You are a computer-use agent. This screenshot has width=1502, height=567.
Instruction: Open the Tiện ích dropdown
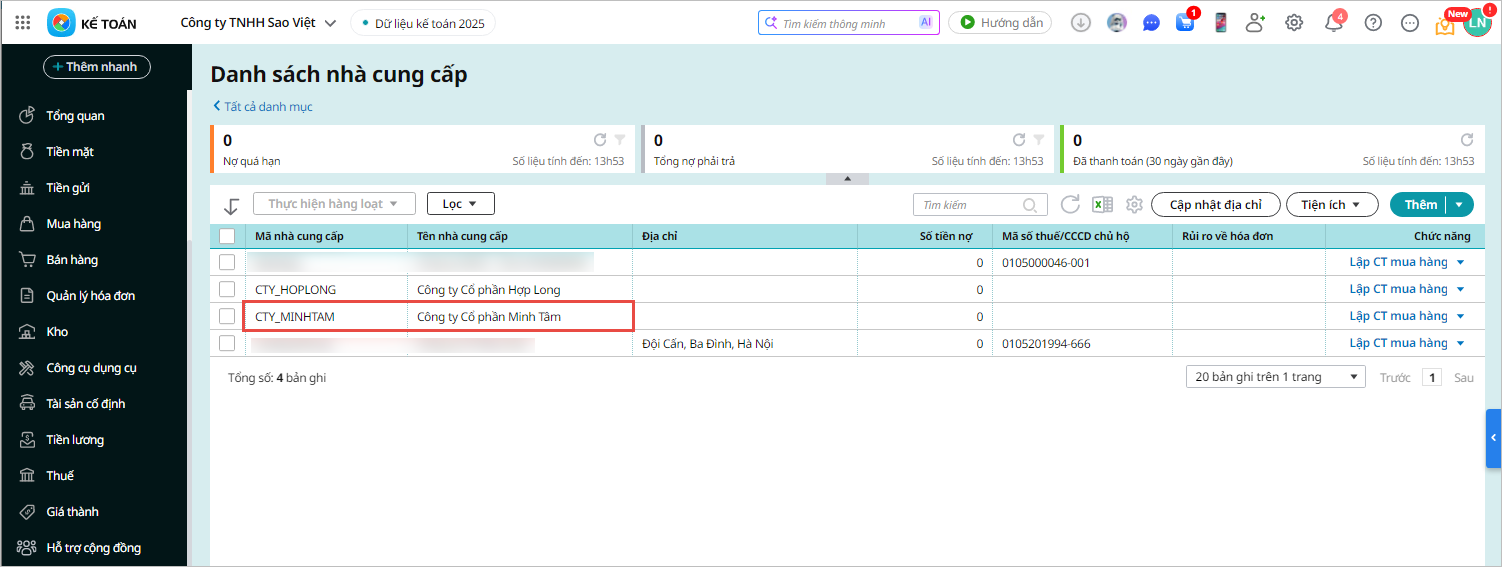coord(1331,205)
